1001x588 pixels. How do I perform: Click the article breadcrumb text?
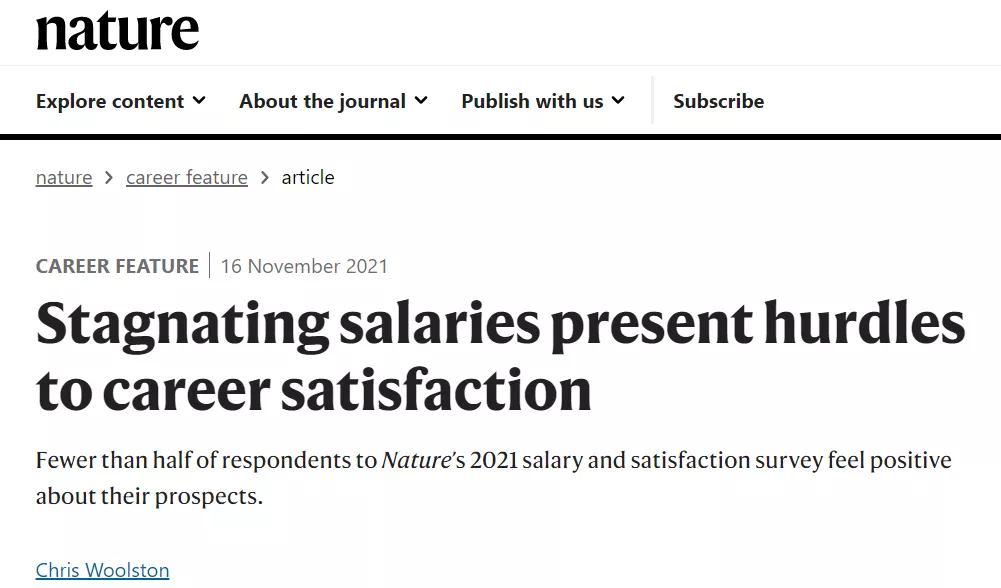(308, 177)
